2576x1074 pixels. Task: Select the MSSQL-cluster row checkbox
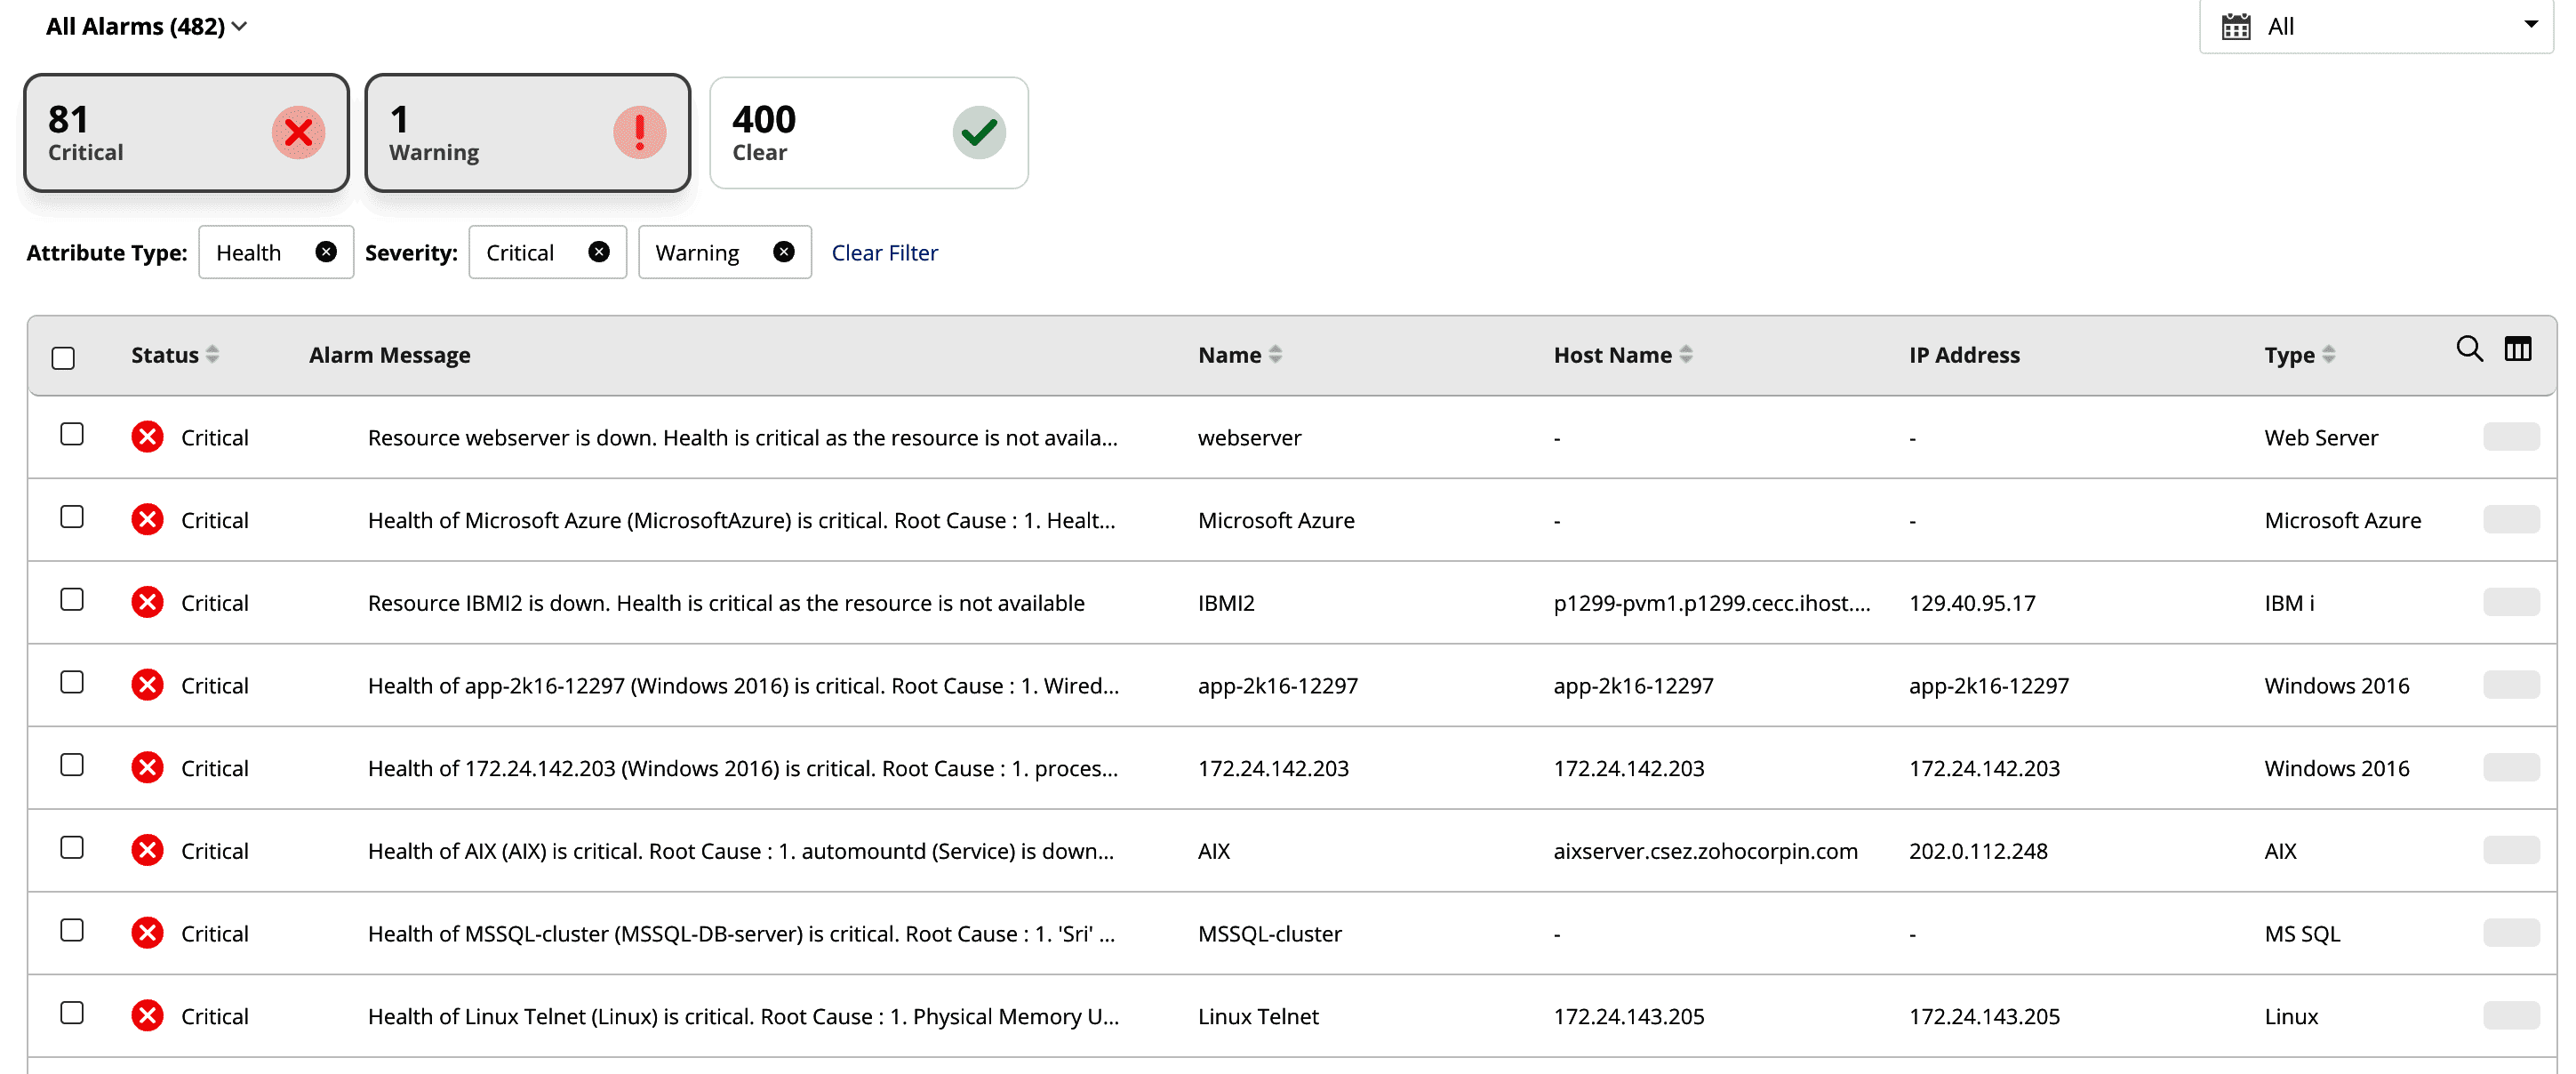point(72,931)
